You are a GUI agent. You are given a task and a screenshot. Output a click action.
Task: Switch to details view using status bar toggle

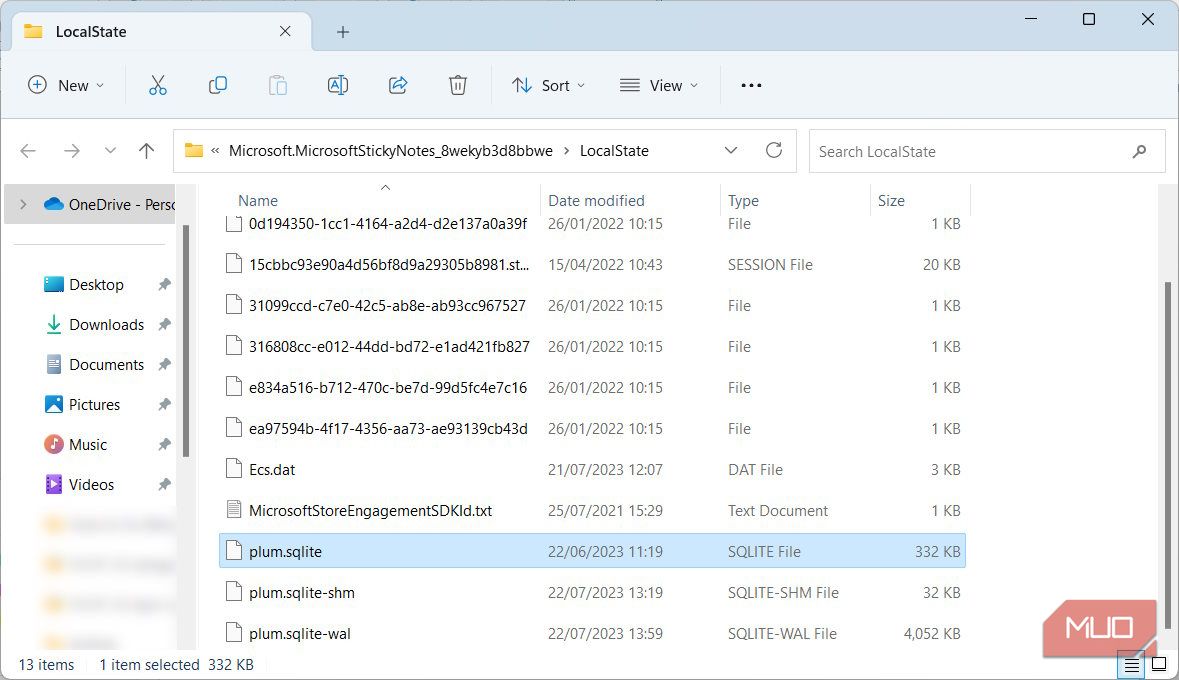1131,664
